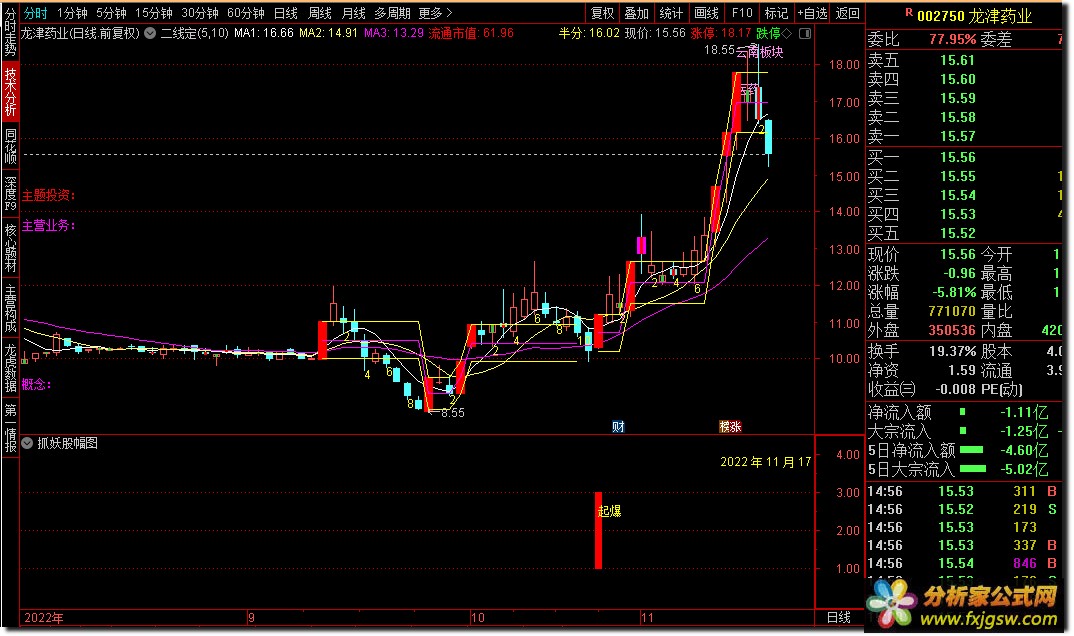Viewport: 1074px width, 636px height.
Task: Select the 1分钟 period tab
Action: (x=72, y=13)
